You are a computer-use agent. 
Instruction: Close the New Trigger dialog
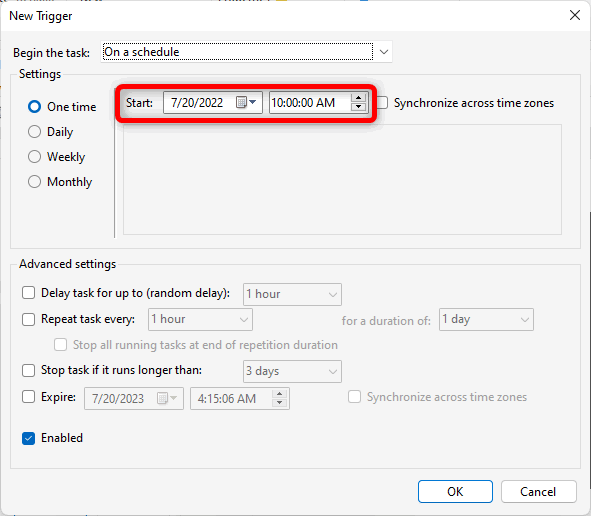pyautogui.click(x=574, y=15)
